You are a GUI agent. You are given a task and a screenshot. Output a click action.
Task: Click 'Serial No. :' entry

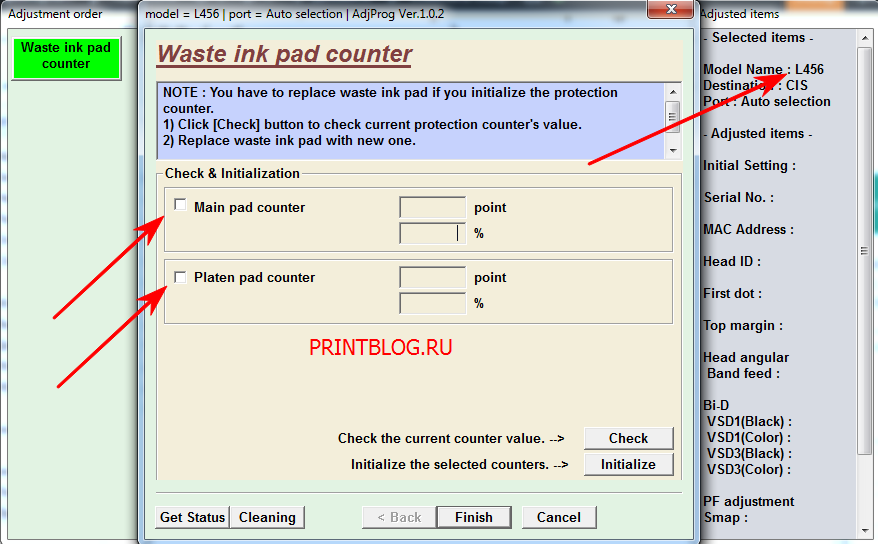click(x=739, y=198)
